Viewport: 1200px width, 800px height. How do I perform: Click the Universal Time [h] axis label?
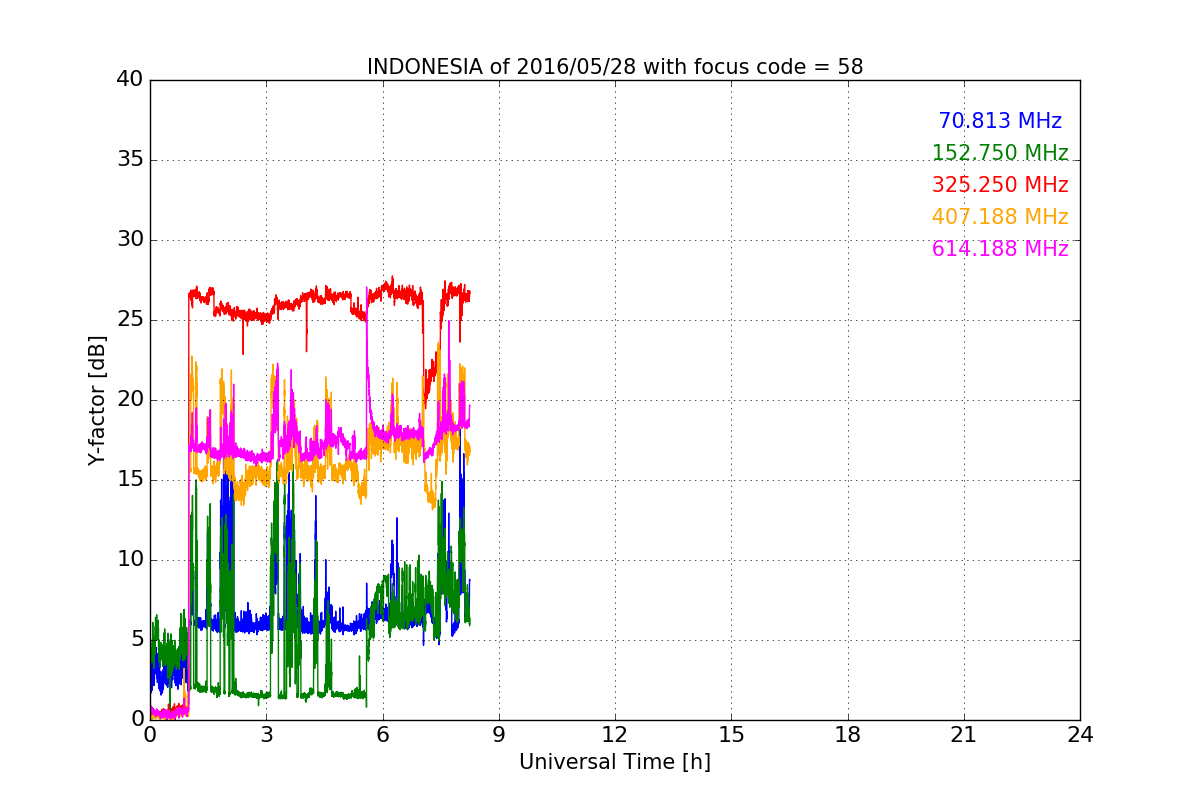pyautogui.click(x=615, y=762)
